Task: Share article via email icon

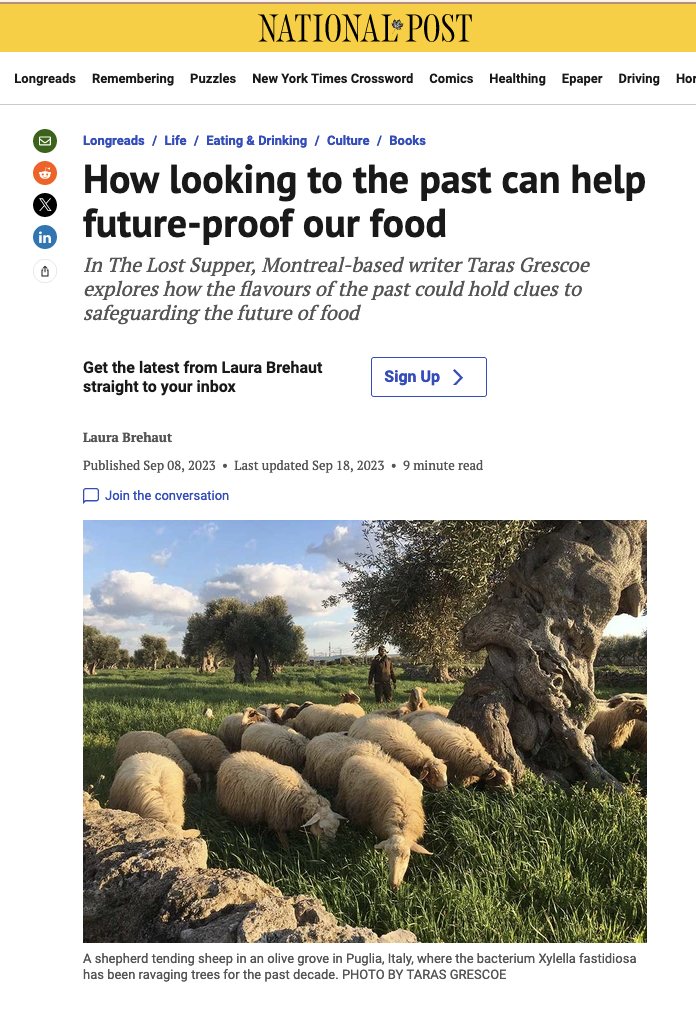Action: (45, 140)
